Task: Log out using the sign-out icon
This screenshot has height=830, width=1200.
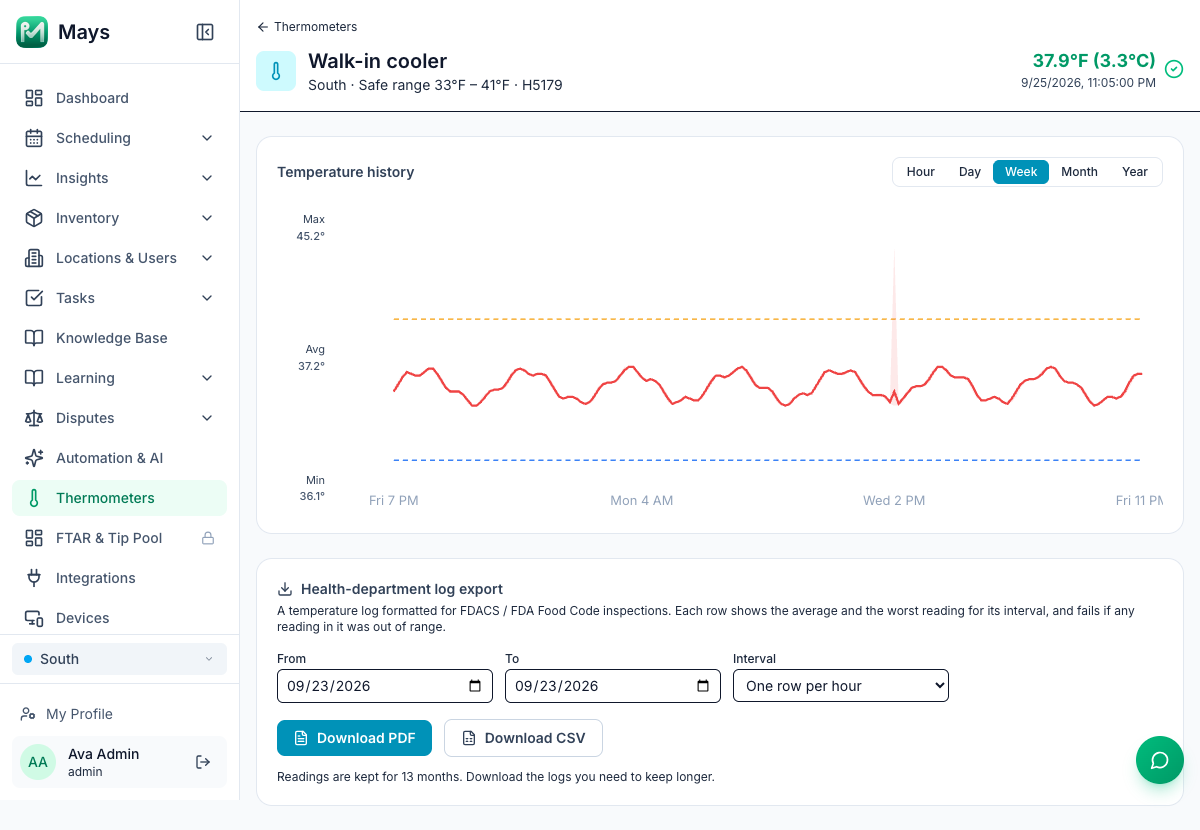Action: tap(203, 762)
